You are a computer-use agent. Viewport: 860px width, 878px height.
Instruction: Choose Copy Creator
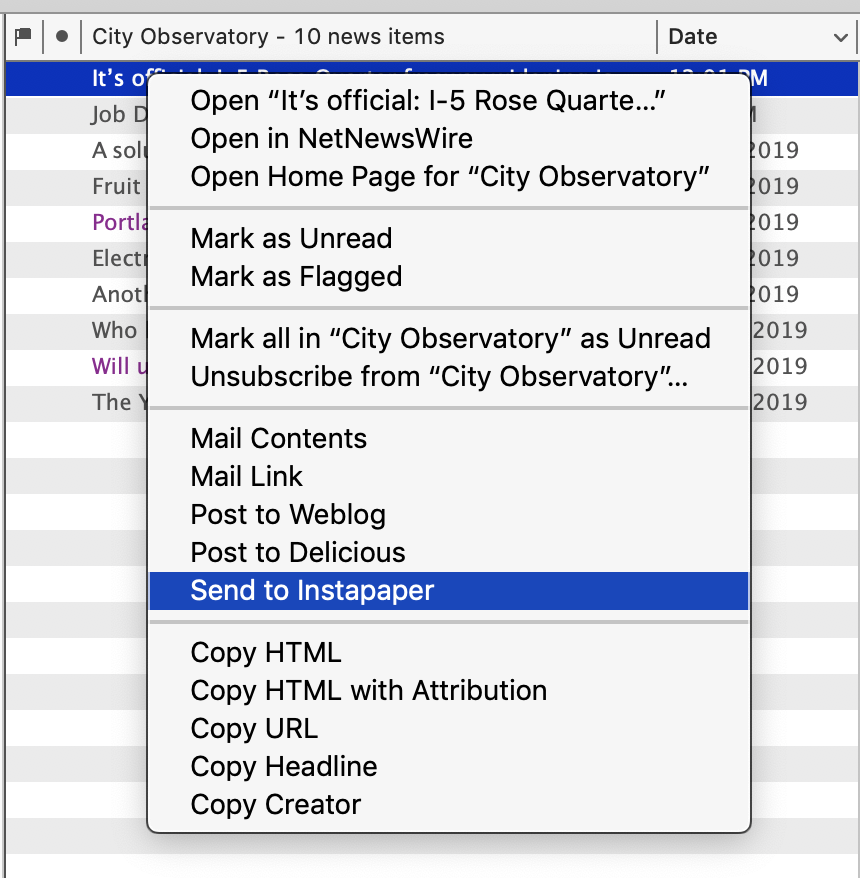448,805
